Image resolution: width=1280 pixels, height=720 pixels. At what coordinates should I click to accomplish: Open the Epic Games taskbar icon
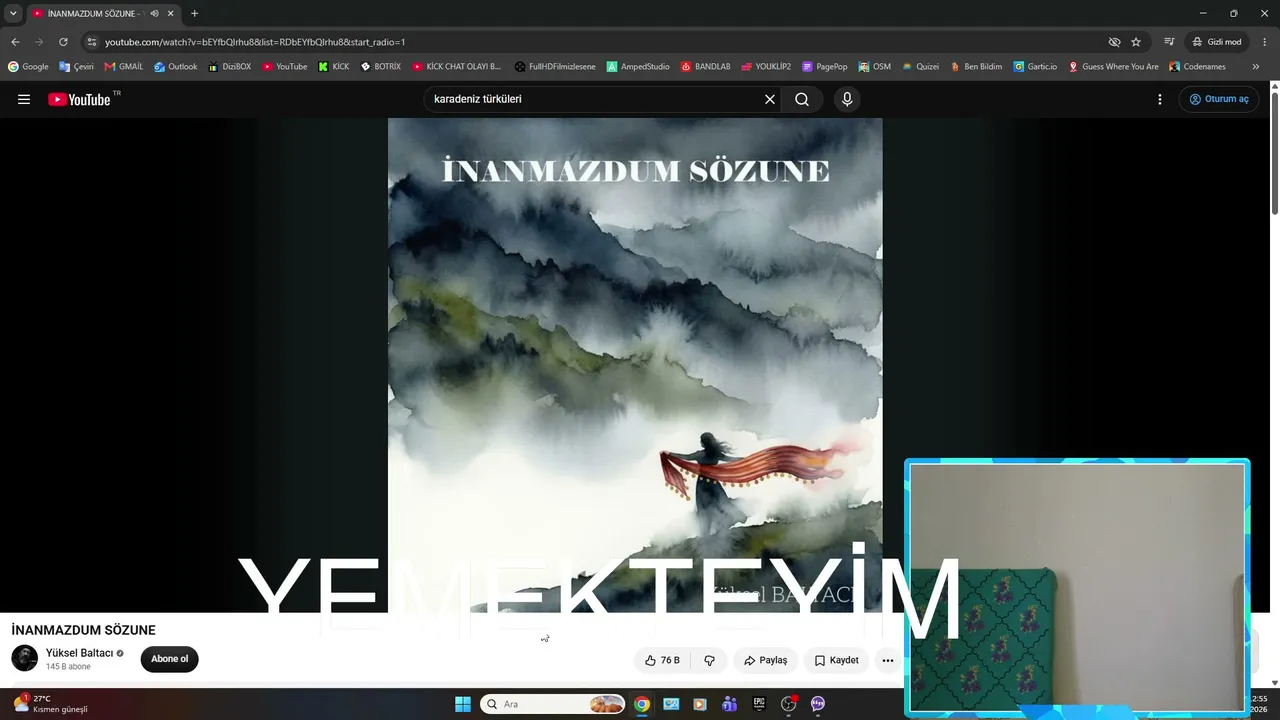tap(759, 704)
